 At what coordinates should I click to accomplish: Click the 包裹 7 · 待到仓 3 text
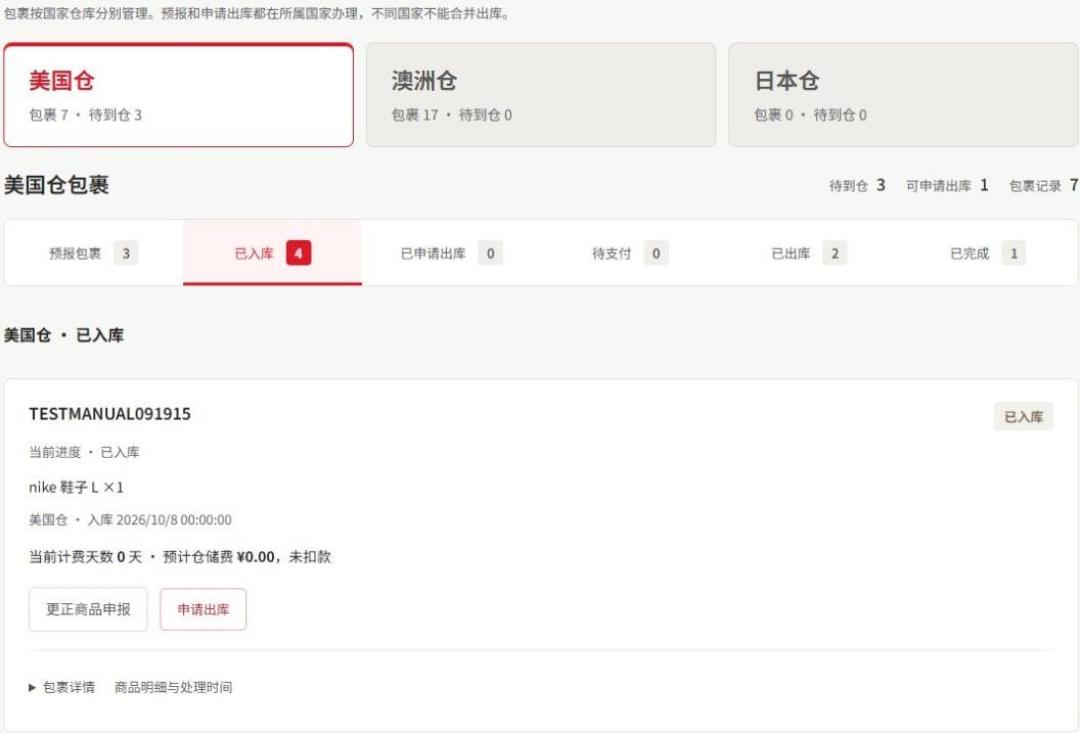pos(85,115)
